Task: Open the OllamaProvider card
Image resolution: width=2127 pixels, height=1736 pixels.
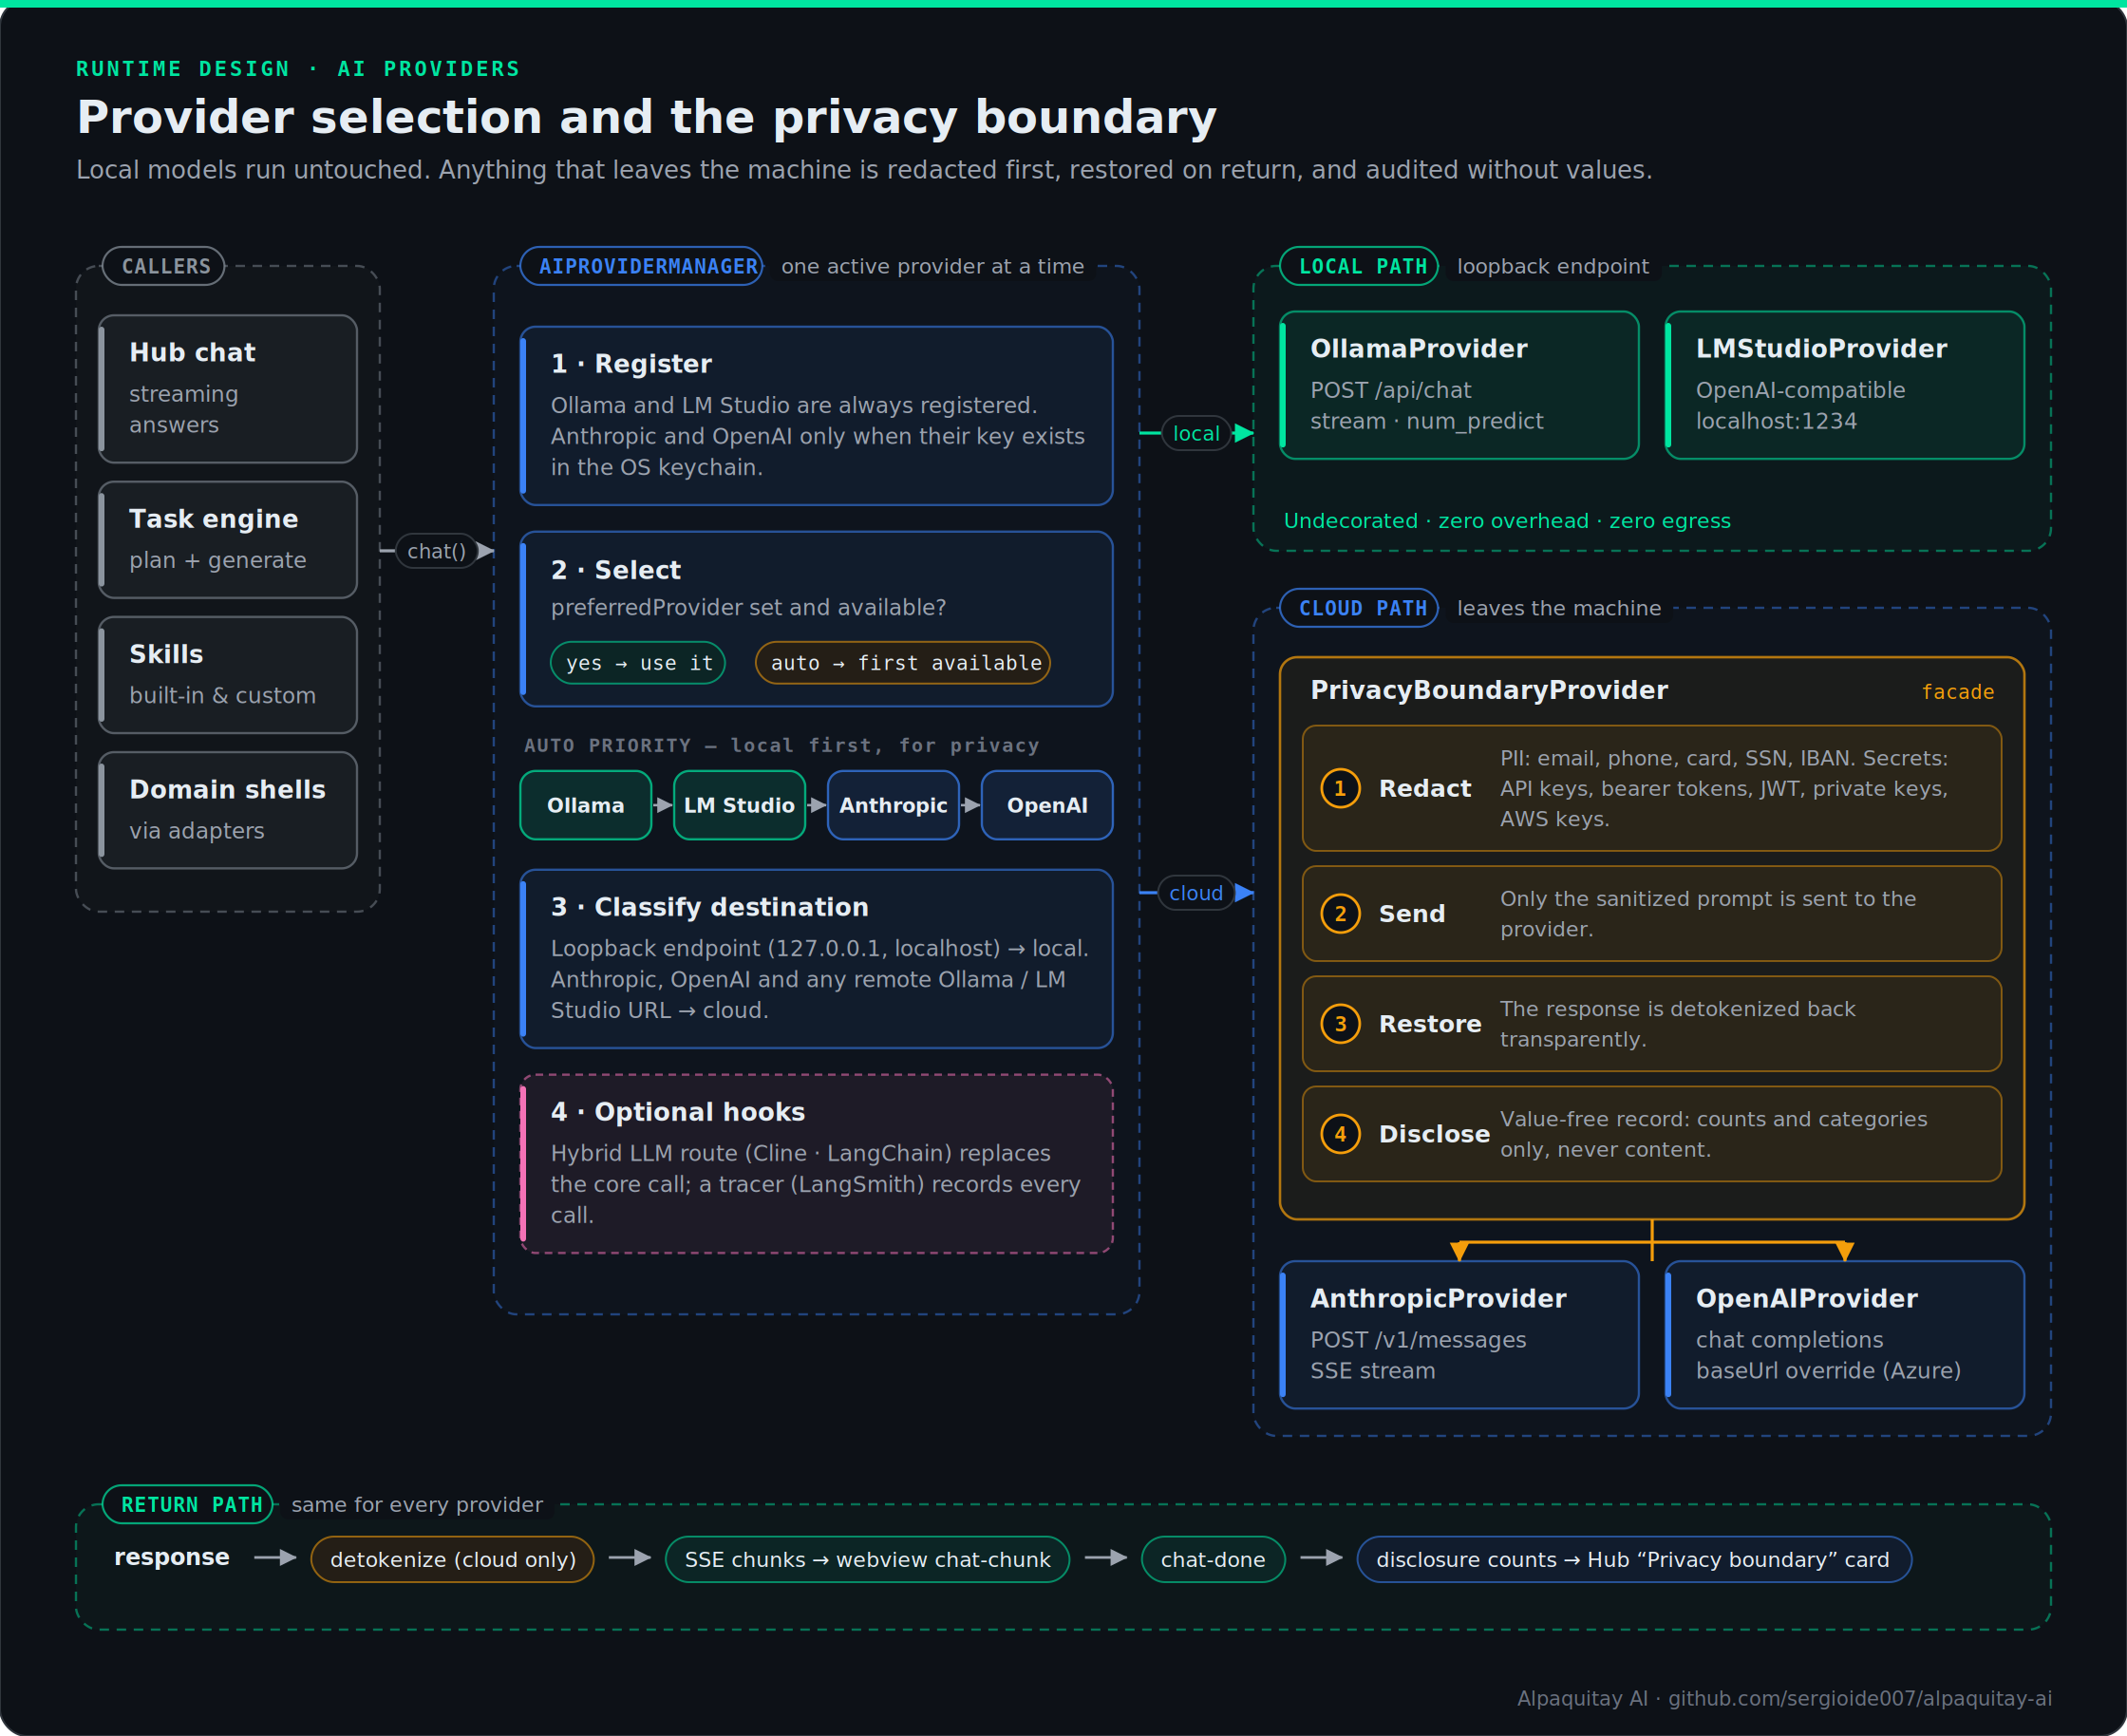Action: point(1459,385)
